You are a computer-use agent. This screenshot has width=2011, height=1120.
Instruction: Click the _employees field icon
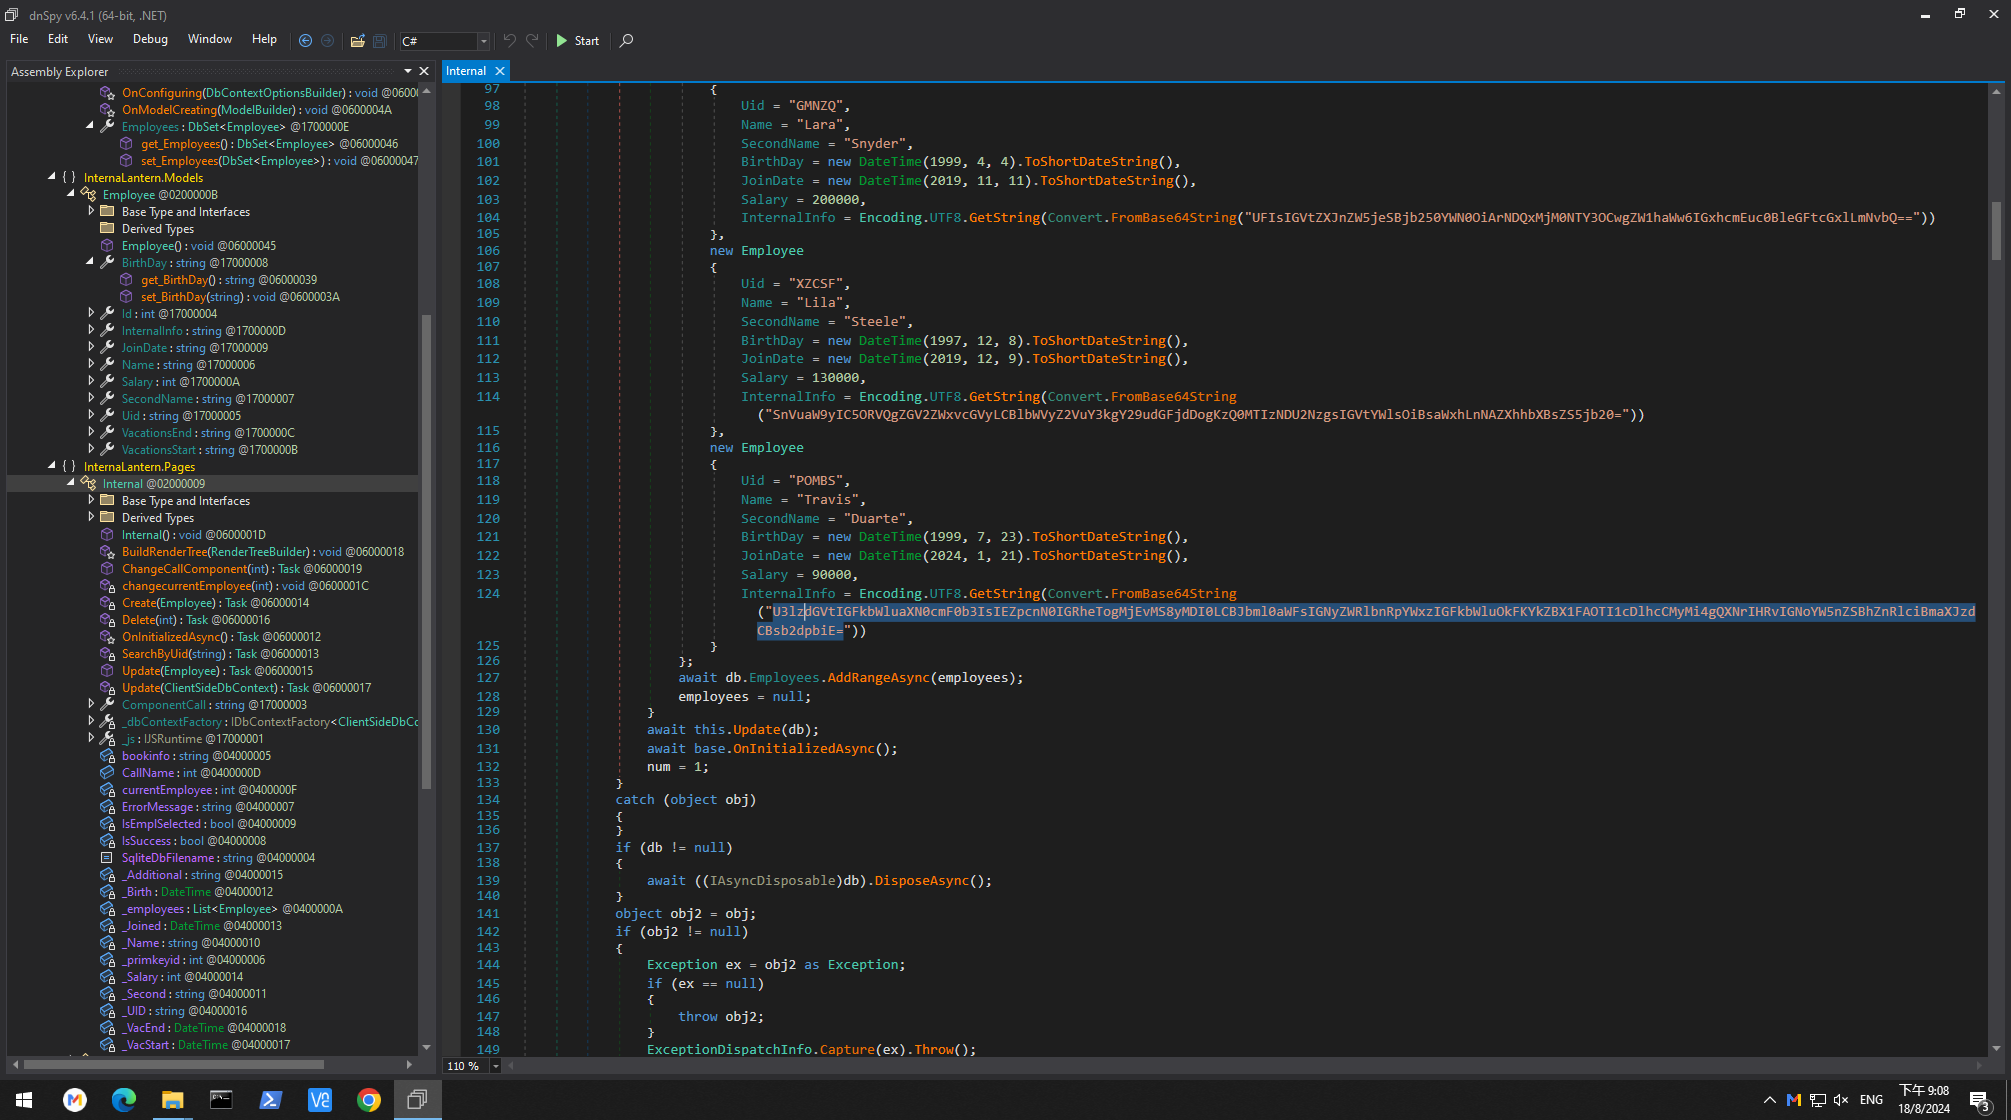click(107, 909)
